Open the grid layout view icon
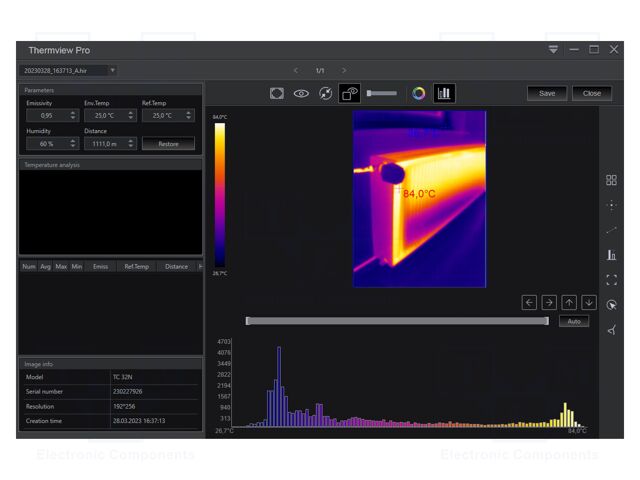 pos(611,180)
